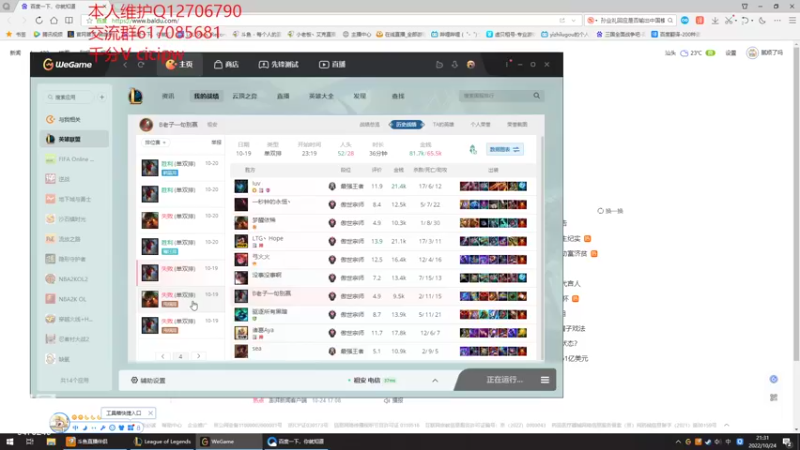This screenshot has height=450, width=800.
Task: Click the summoner search magnifier icon
Action: pyautogui.click(x=537, y=96)
